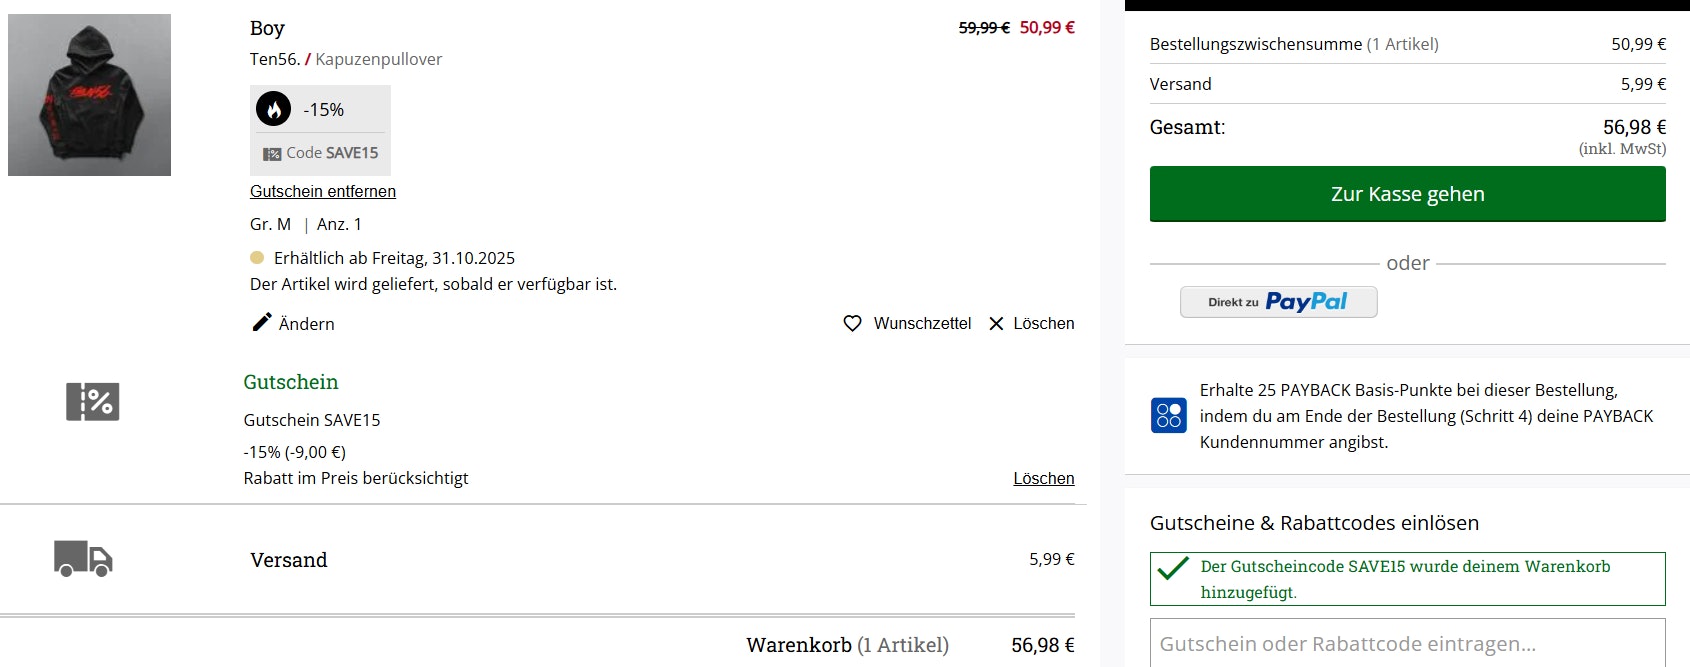Screen dimensions: 1690x667
Task: Add item via Wunschzettel label
Action: (922, 324)
